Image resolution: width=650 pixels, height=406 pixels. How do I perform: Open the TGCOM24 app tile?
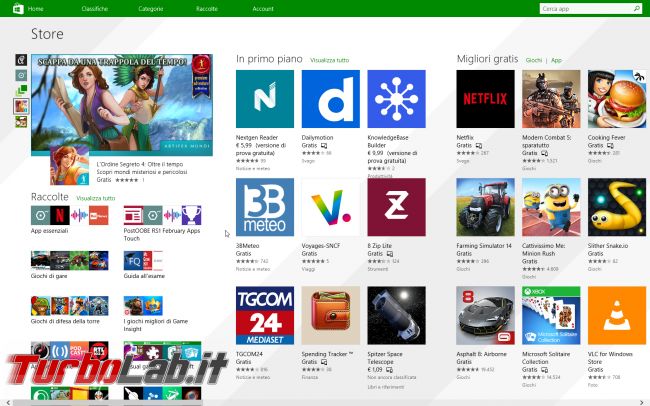(264, 315)
